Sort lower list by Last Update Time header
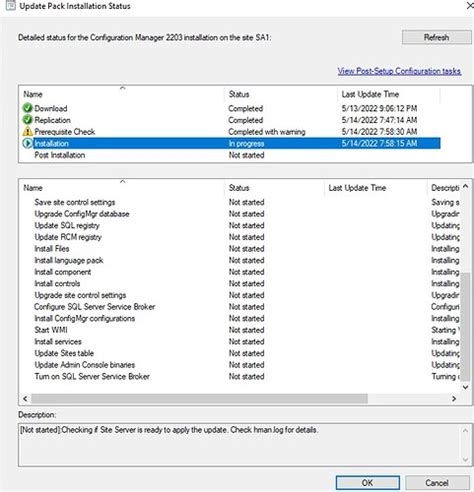Viewport: 474px width, 492px height. 376,188
